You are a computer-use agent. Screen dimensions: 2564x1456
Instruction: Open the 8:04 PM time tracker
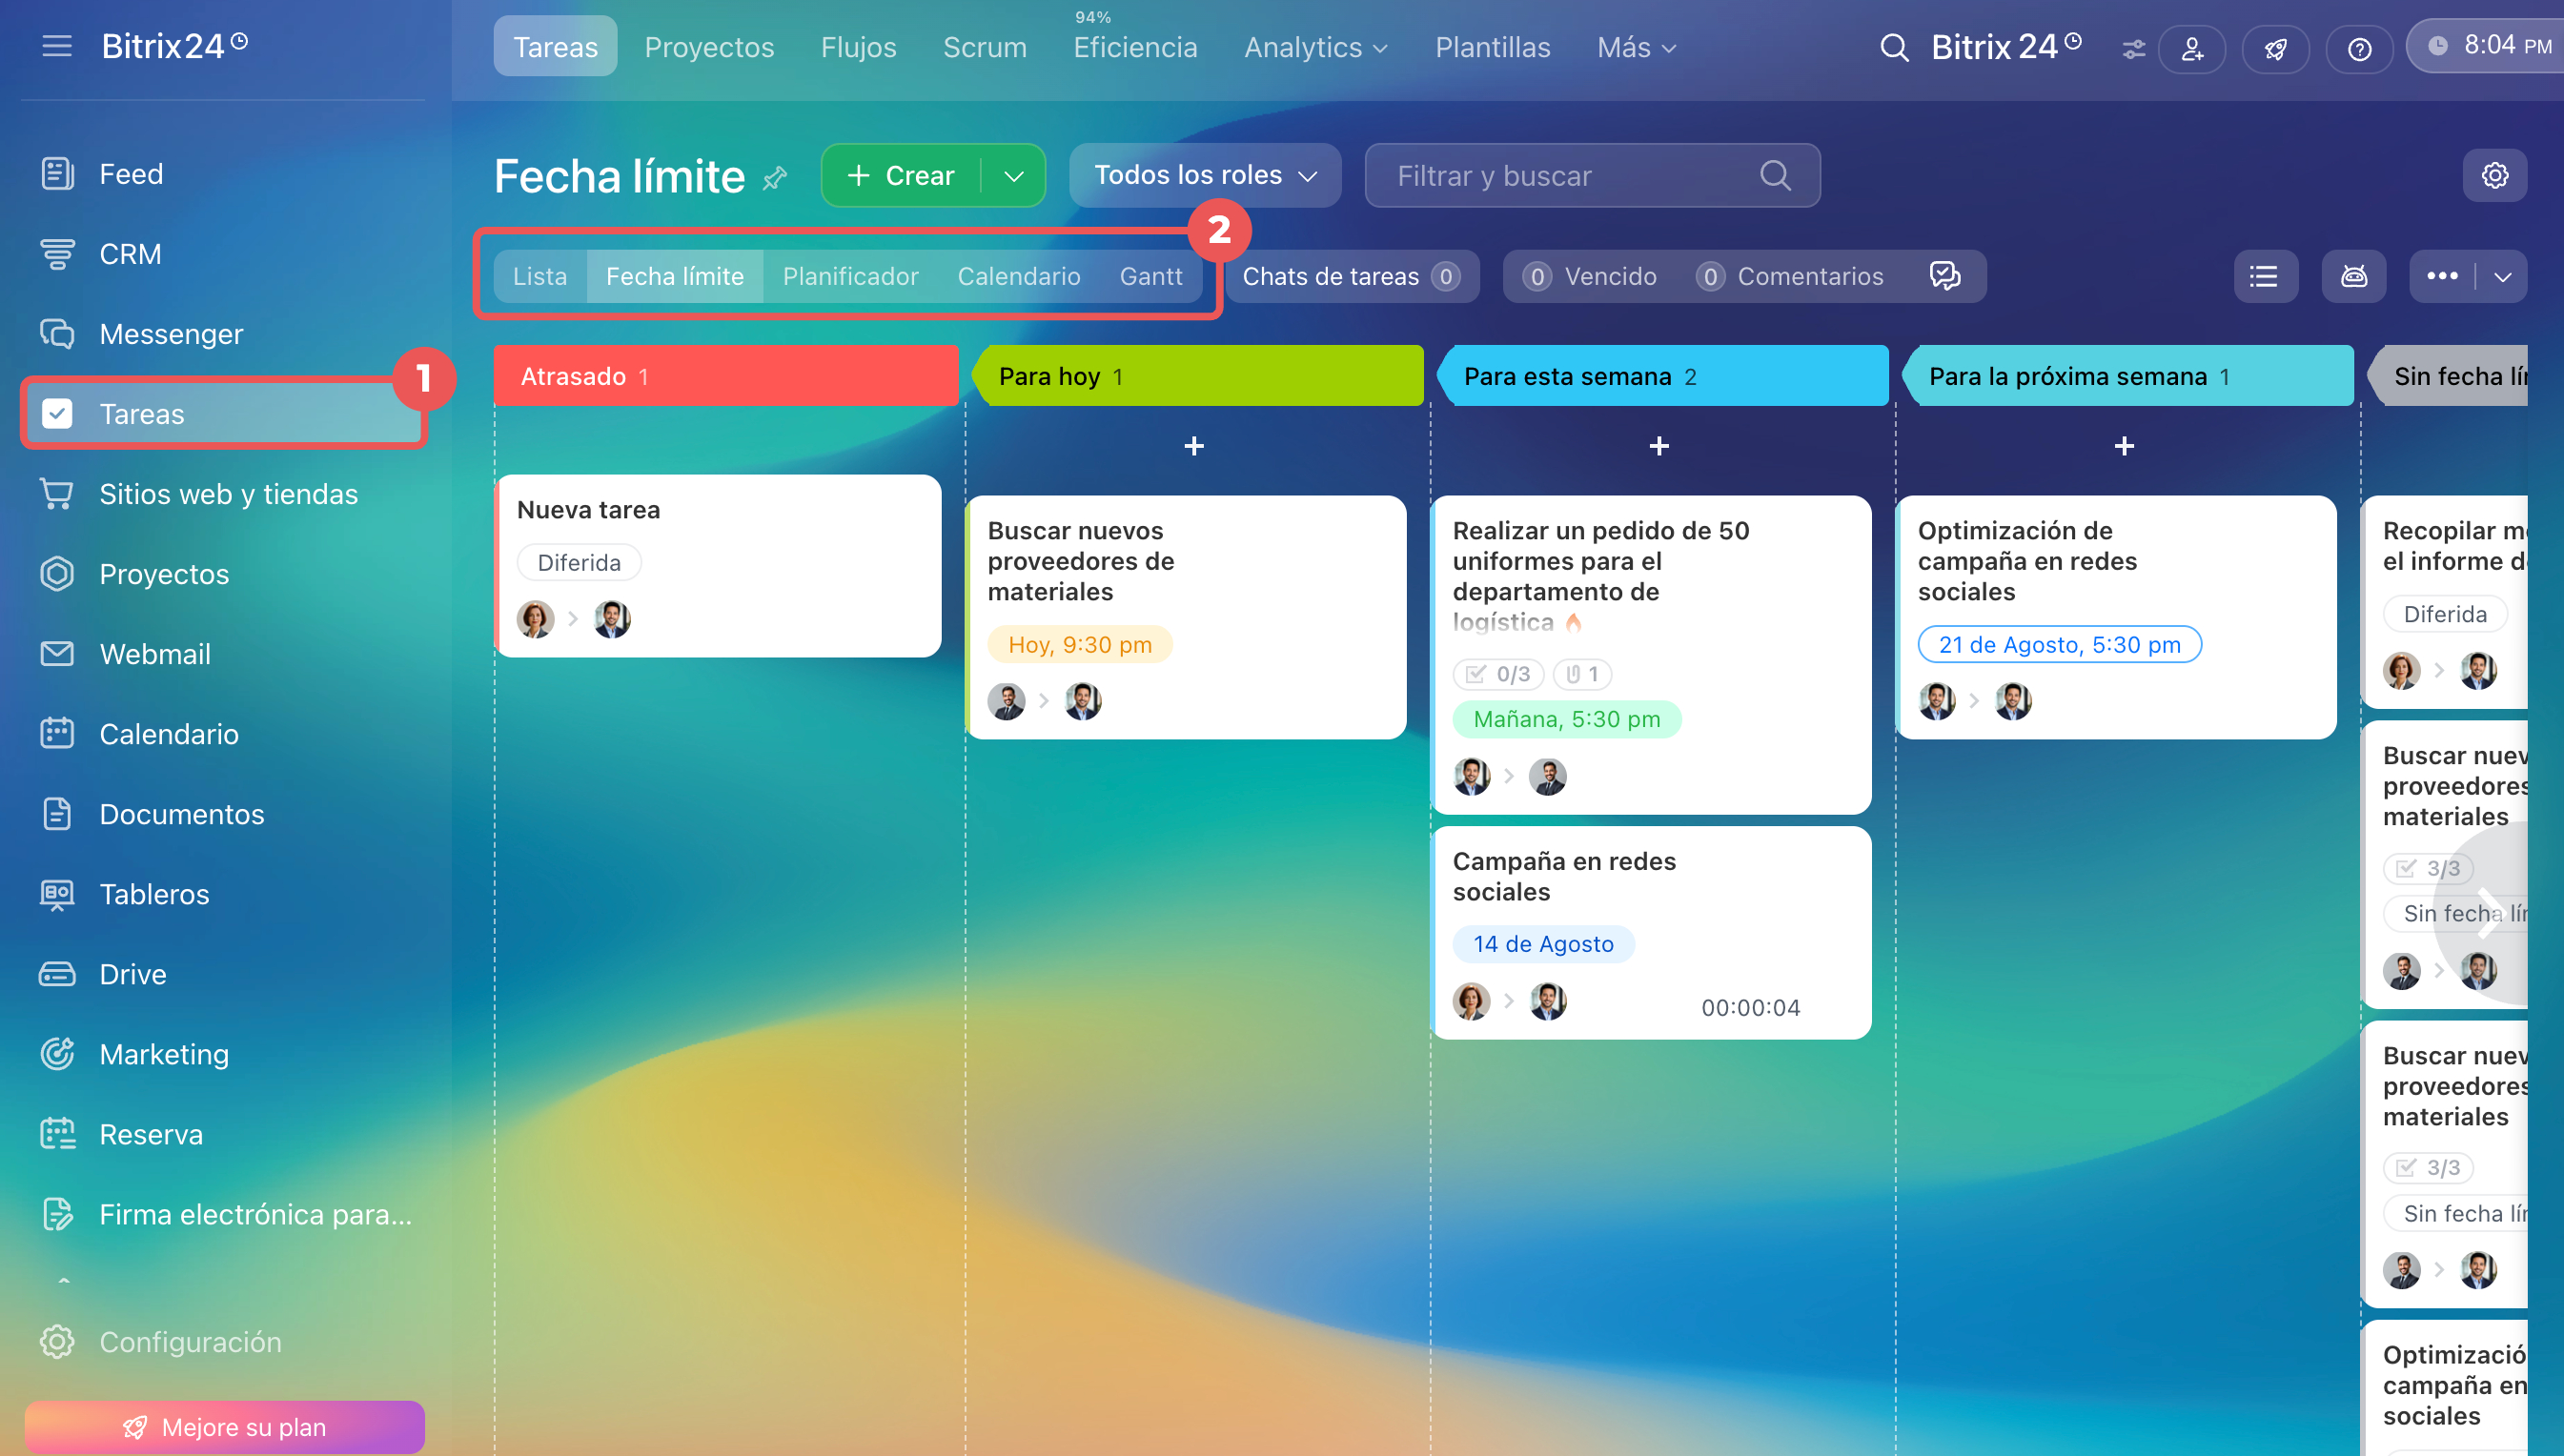2486,46
